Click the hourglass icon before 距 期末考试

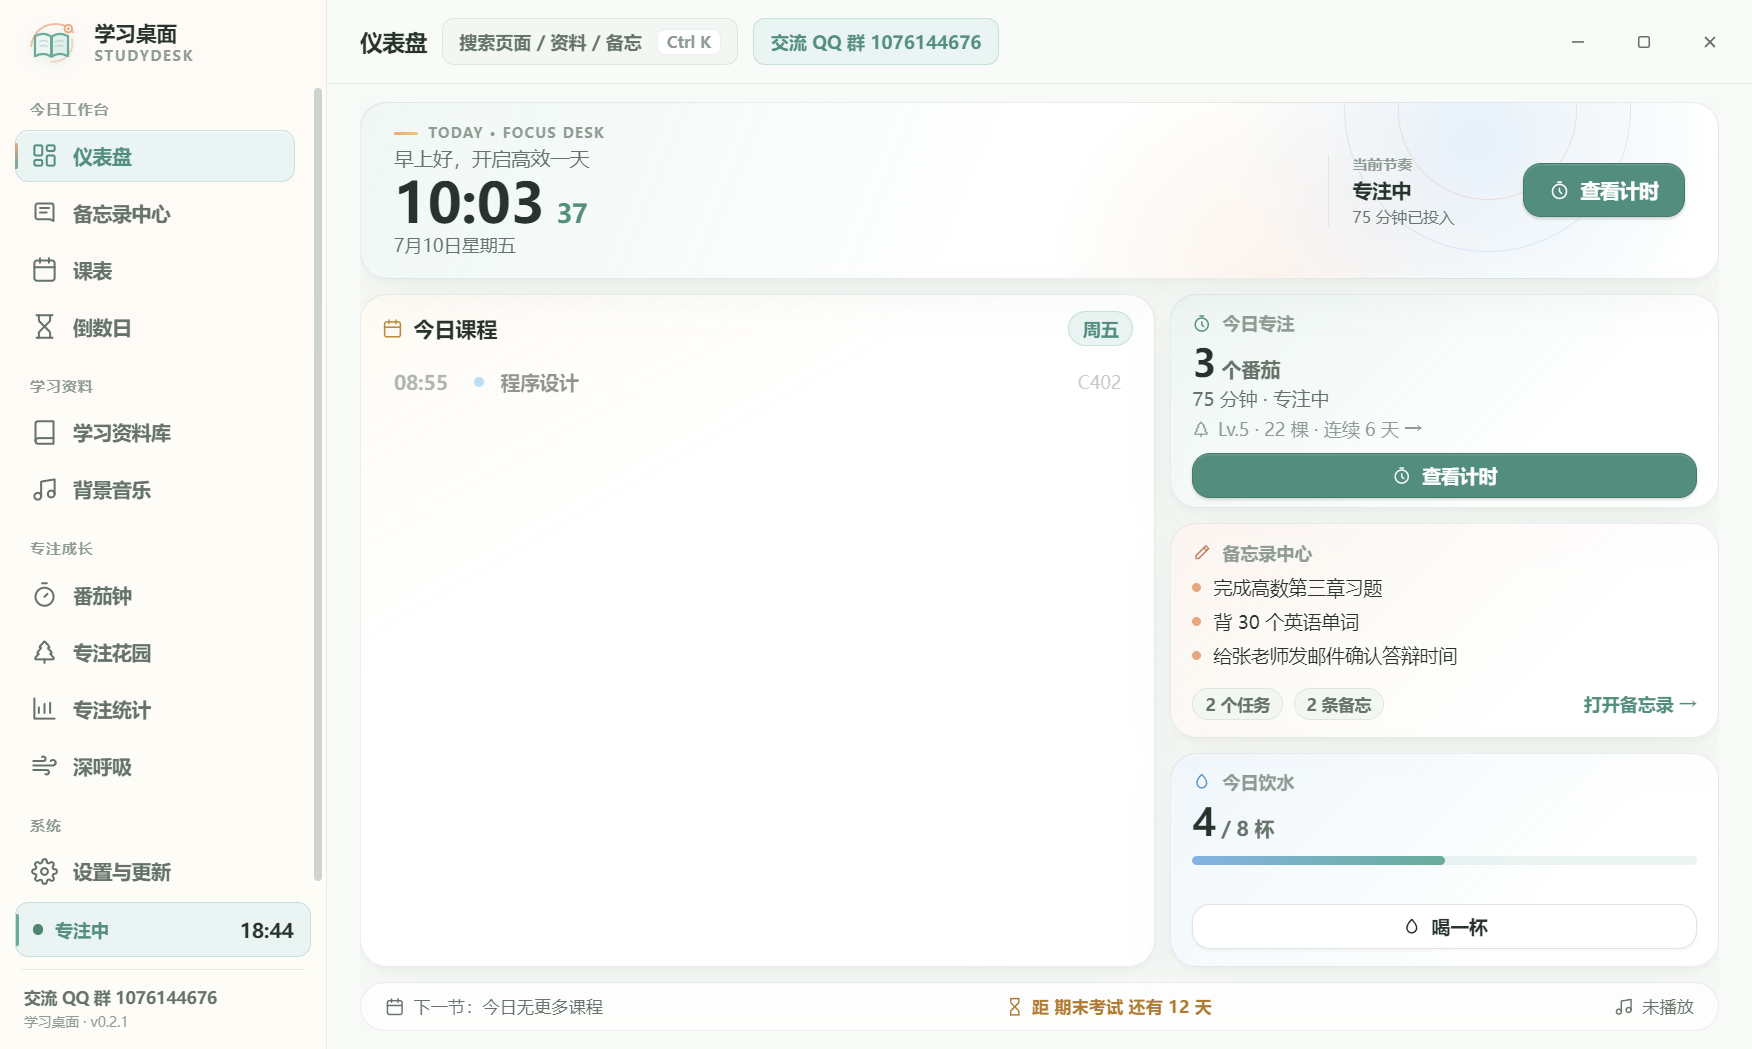(x=1015, y=1007)
